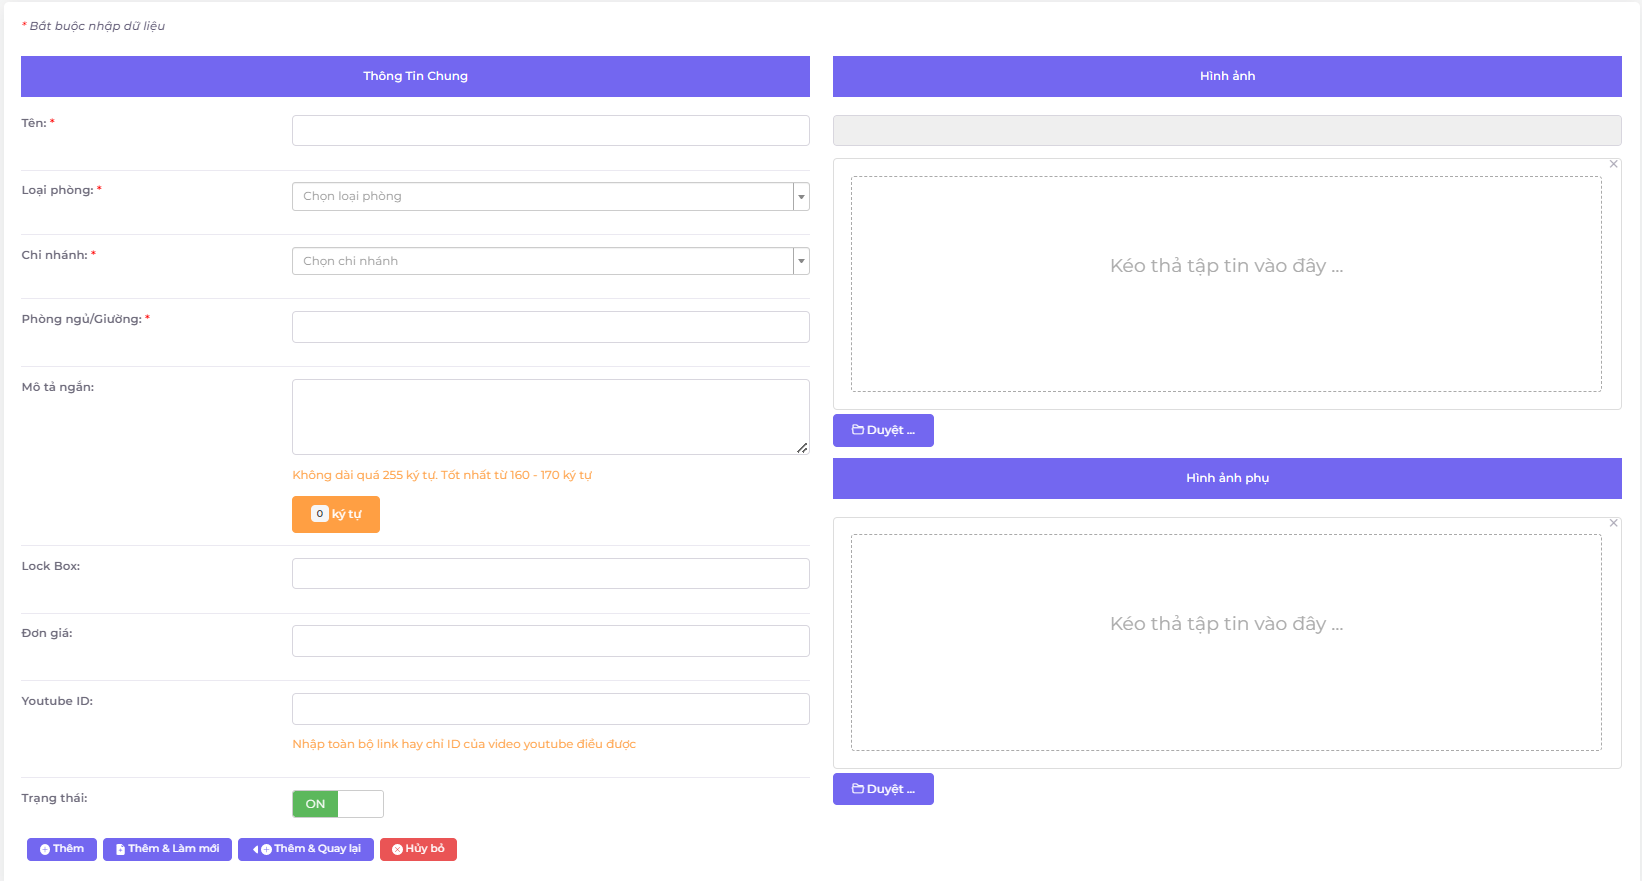Screen dimensions: 1642x881
Task: Click the Đơn giá input field
Action: tap(550, 641)
